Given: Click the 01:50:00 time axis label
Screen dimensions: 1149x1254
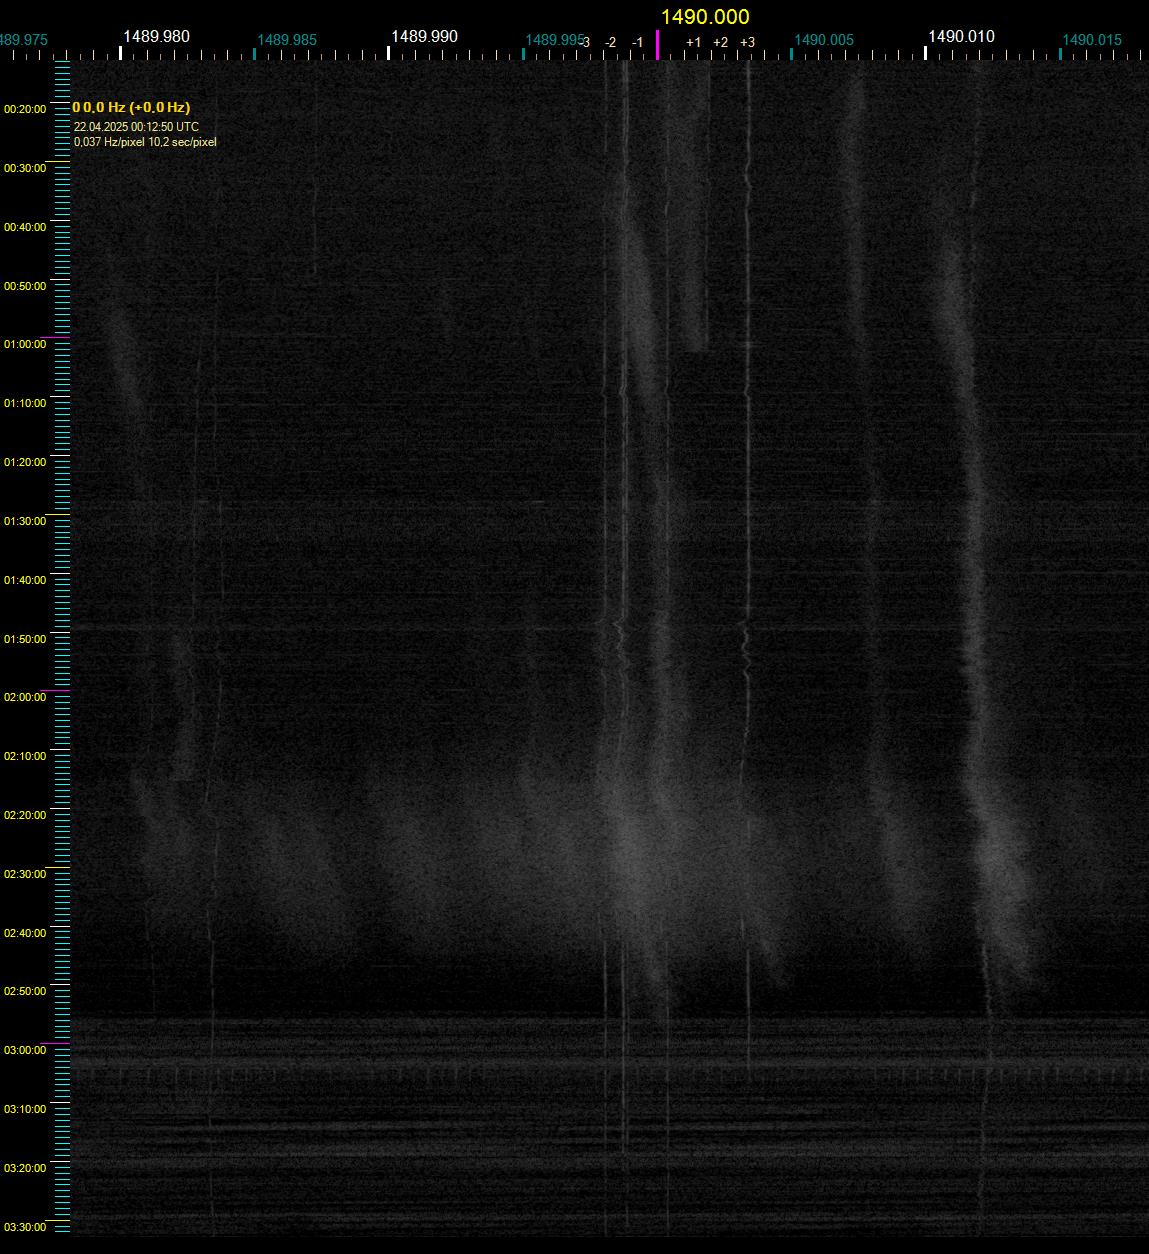Looking at the screenshot, I should pos(25,639).
